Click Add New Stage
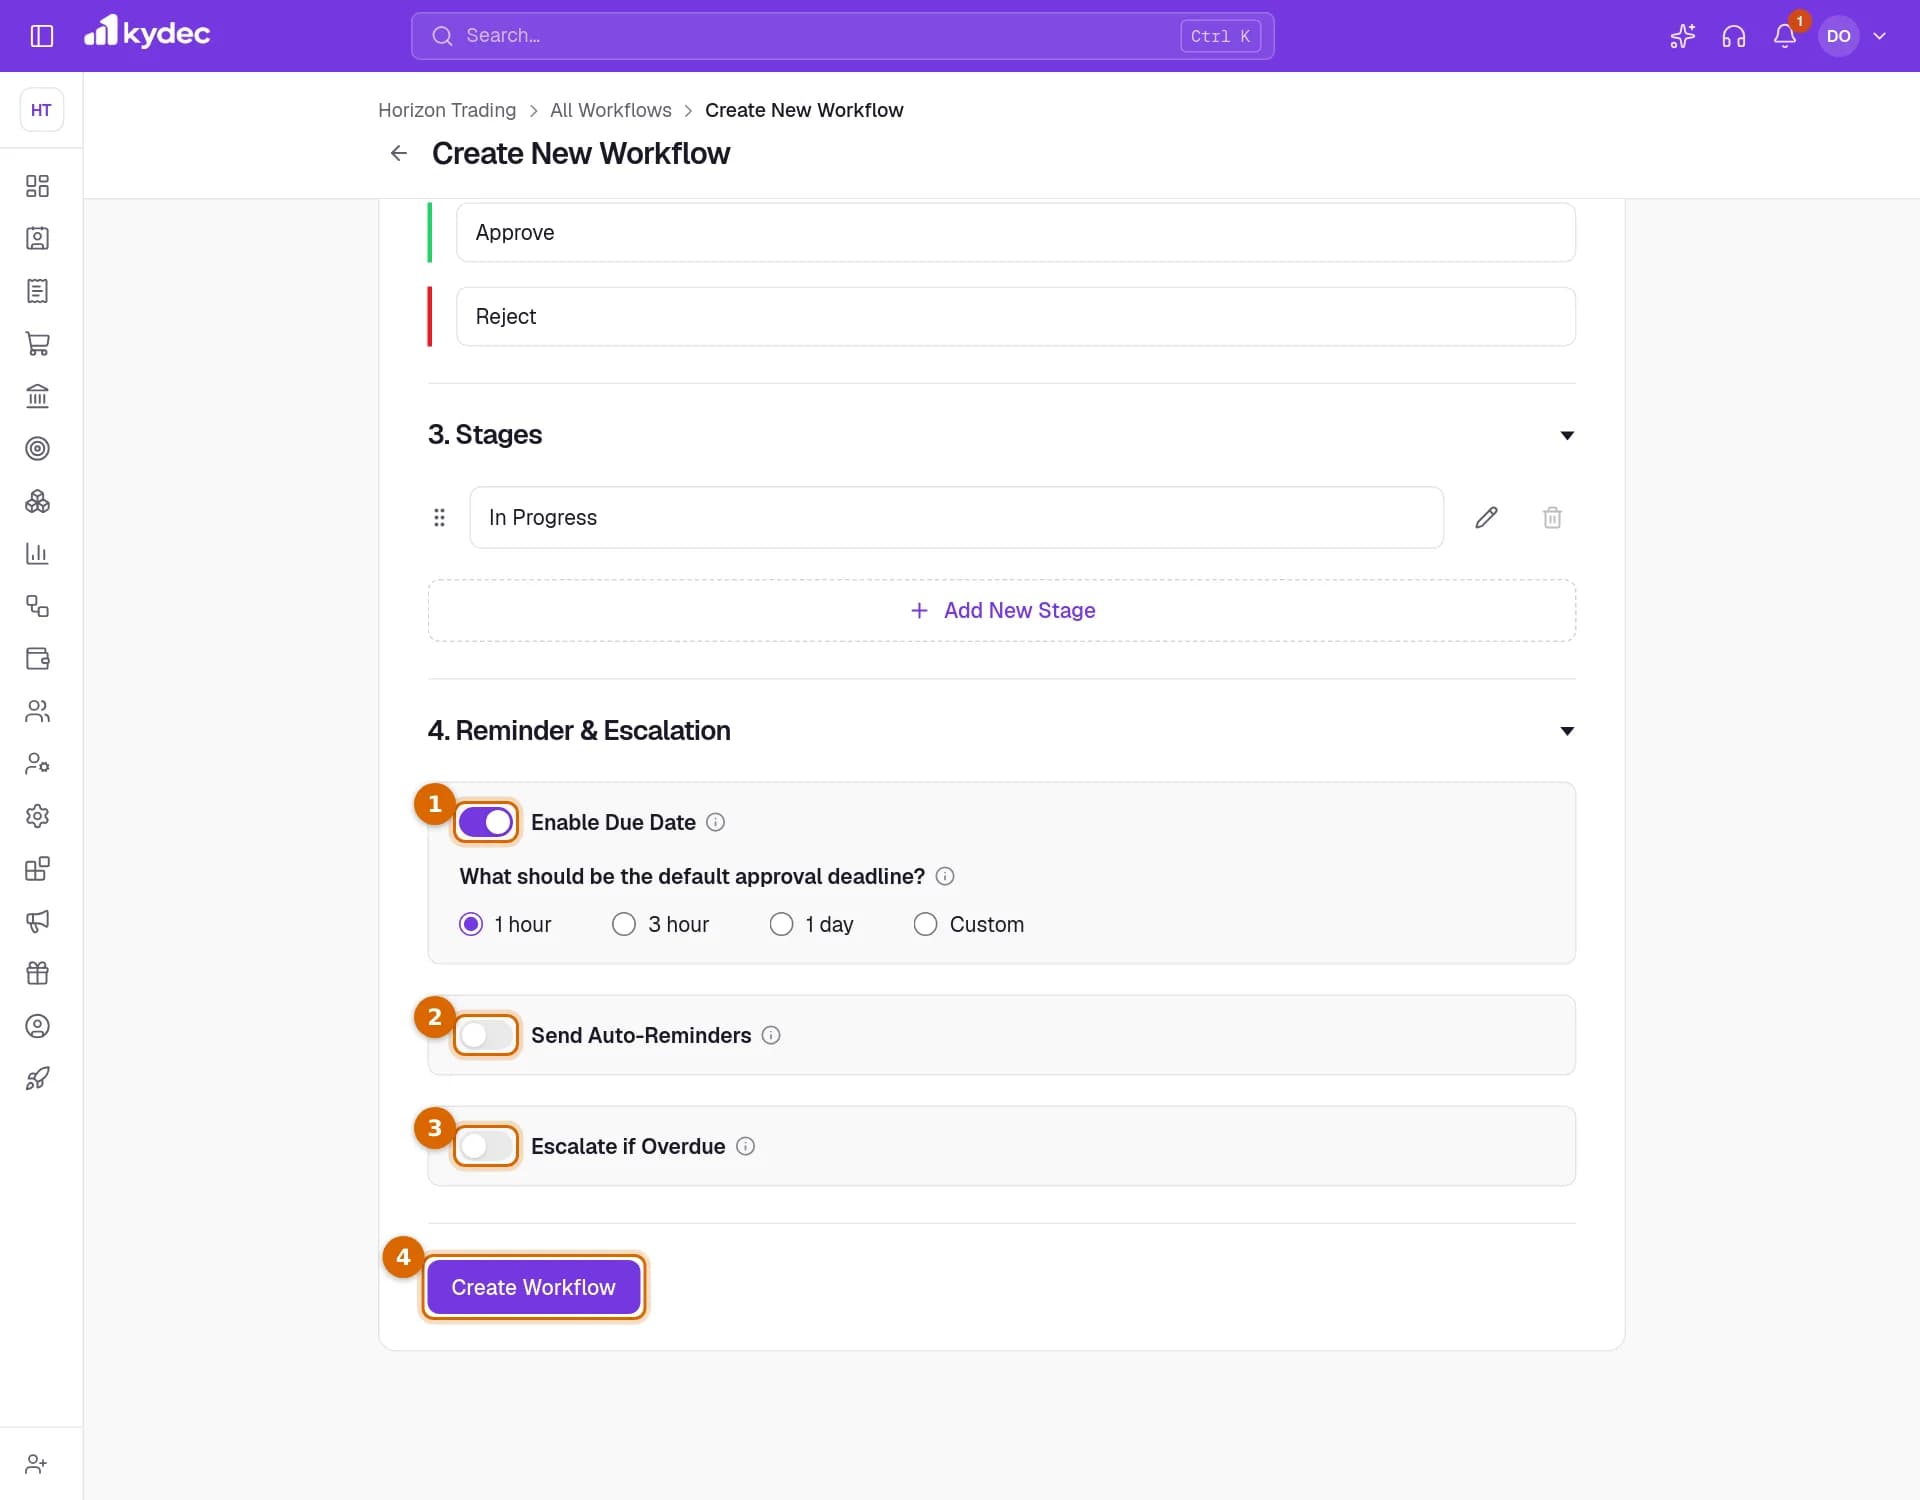The image size is (1920, 1500). click(1002, 610)
